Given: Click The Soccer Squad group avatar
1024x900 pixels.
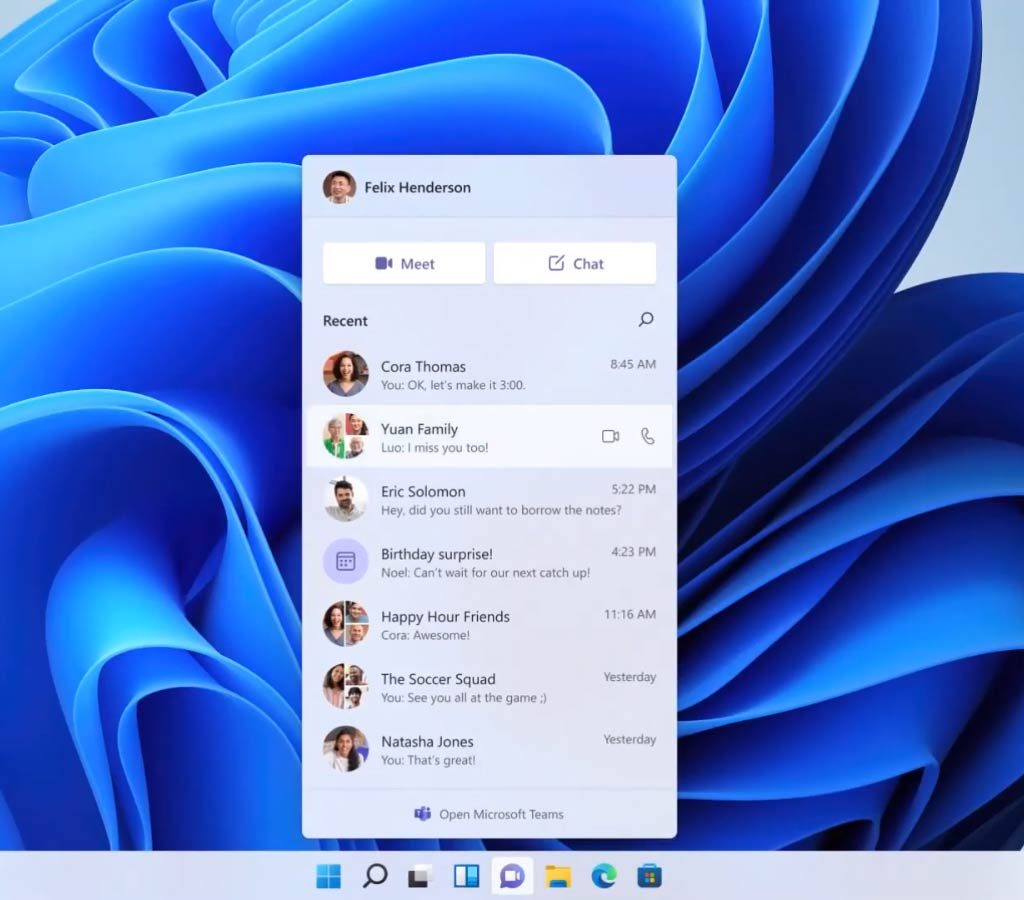Looking at the screenshot, I should coord(345,686).
